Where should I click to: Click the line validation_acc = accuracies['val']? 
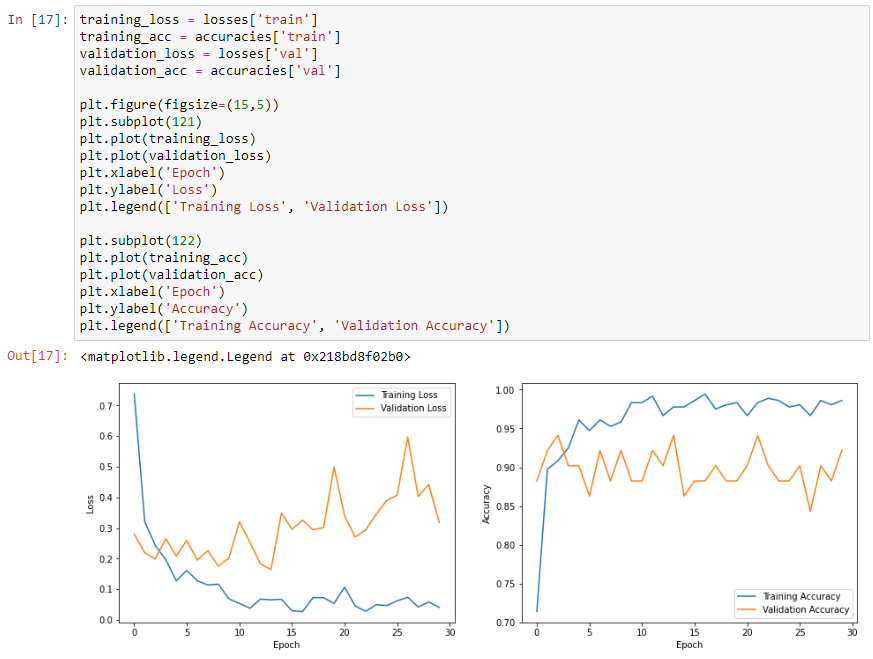[x=210, y=71]
